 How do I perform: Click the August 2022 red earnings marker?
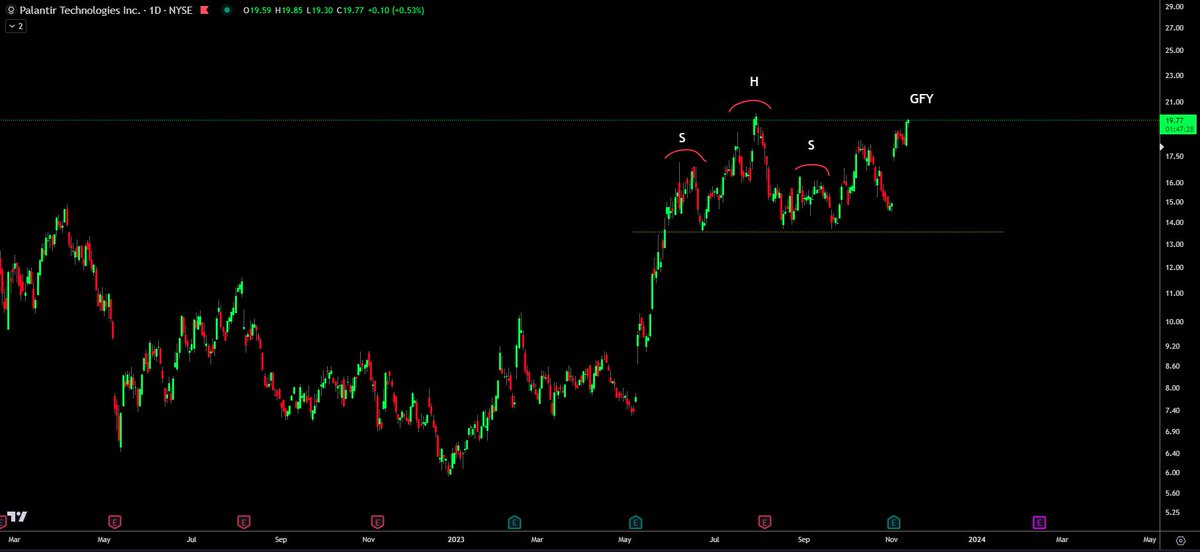[244, 521]
